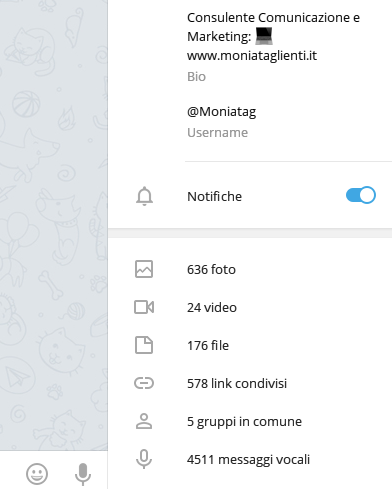Image resolution: width=392 pixels, height=489 pixels.
Task: Disable the Notifiche toggle switch
Action: click(361, 195)
